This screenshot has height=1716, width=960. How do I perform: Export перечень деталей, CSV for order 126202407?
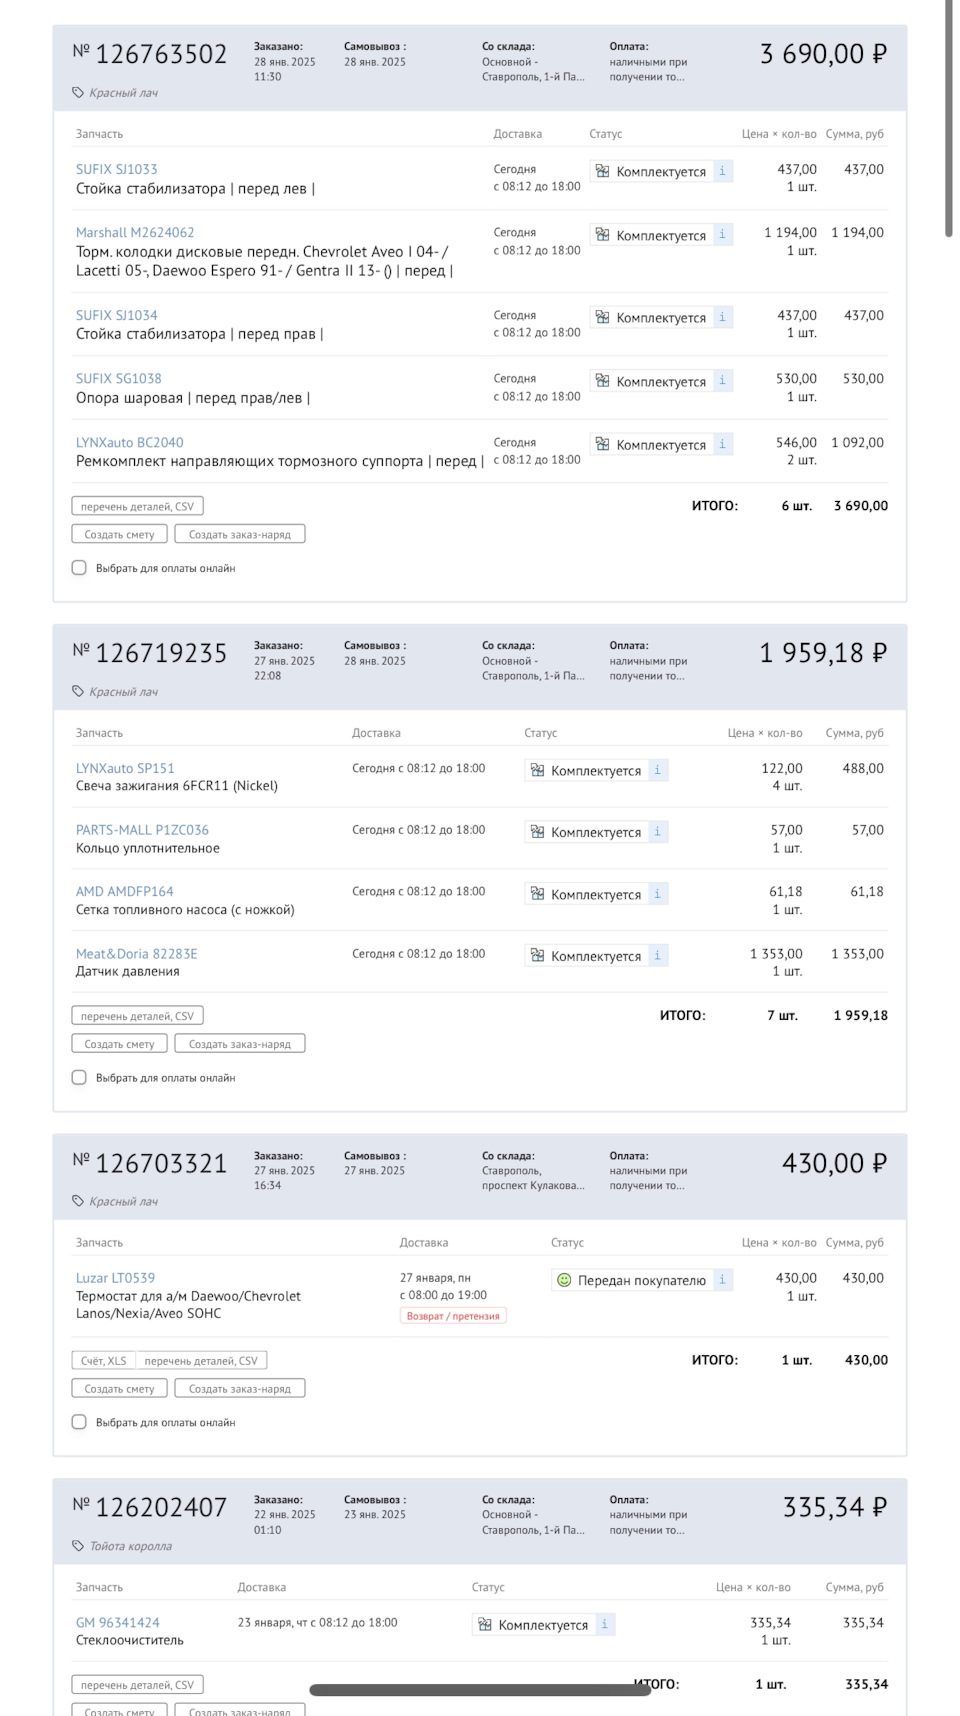[137, 1685]
